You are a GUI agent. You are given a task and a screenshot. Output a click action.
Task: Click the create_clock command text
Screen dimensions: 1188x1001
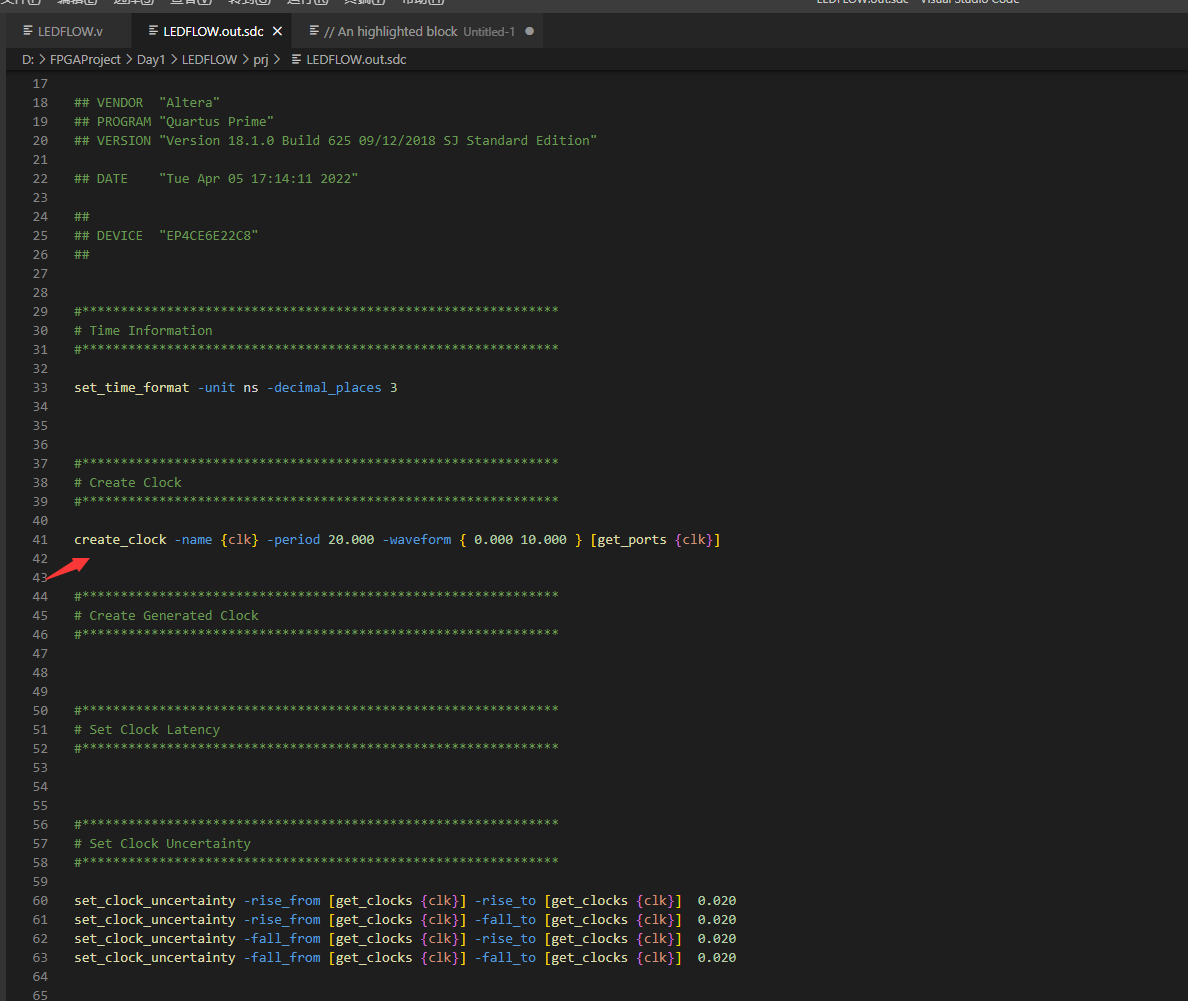pos(120,540)
